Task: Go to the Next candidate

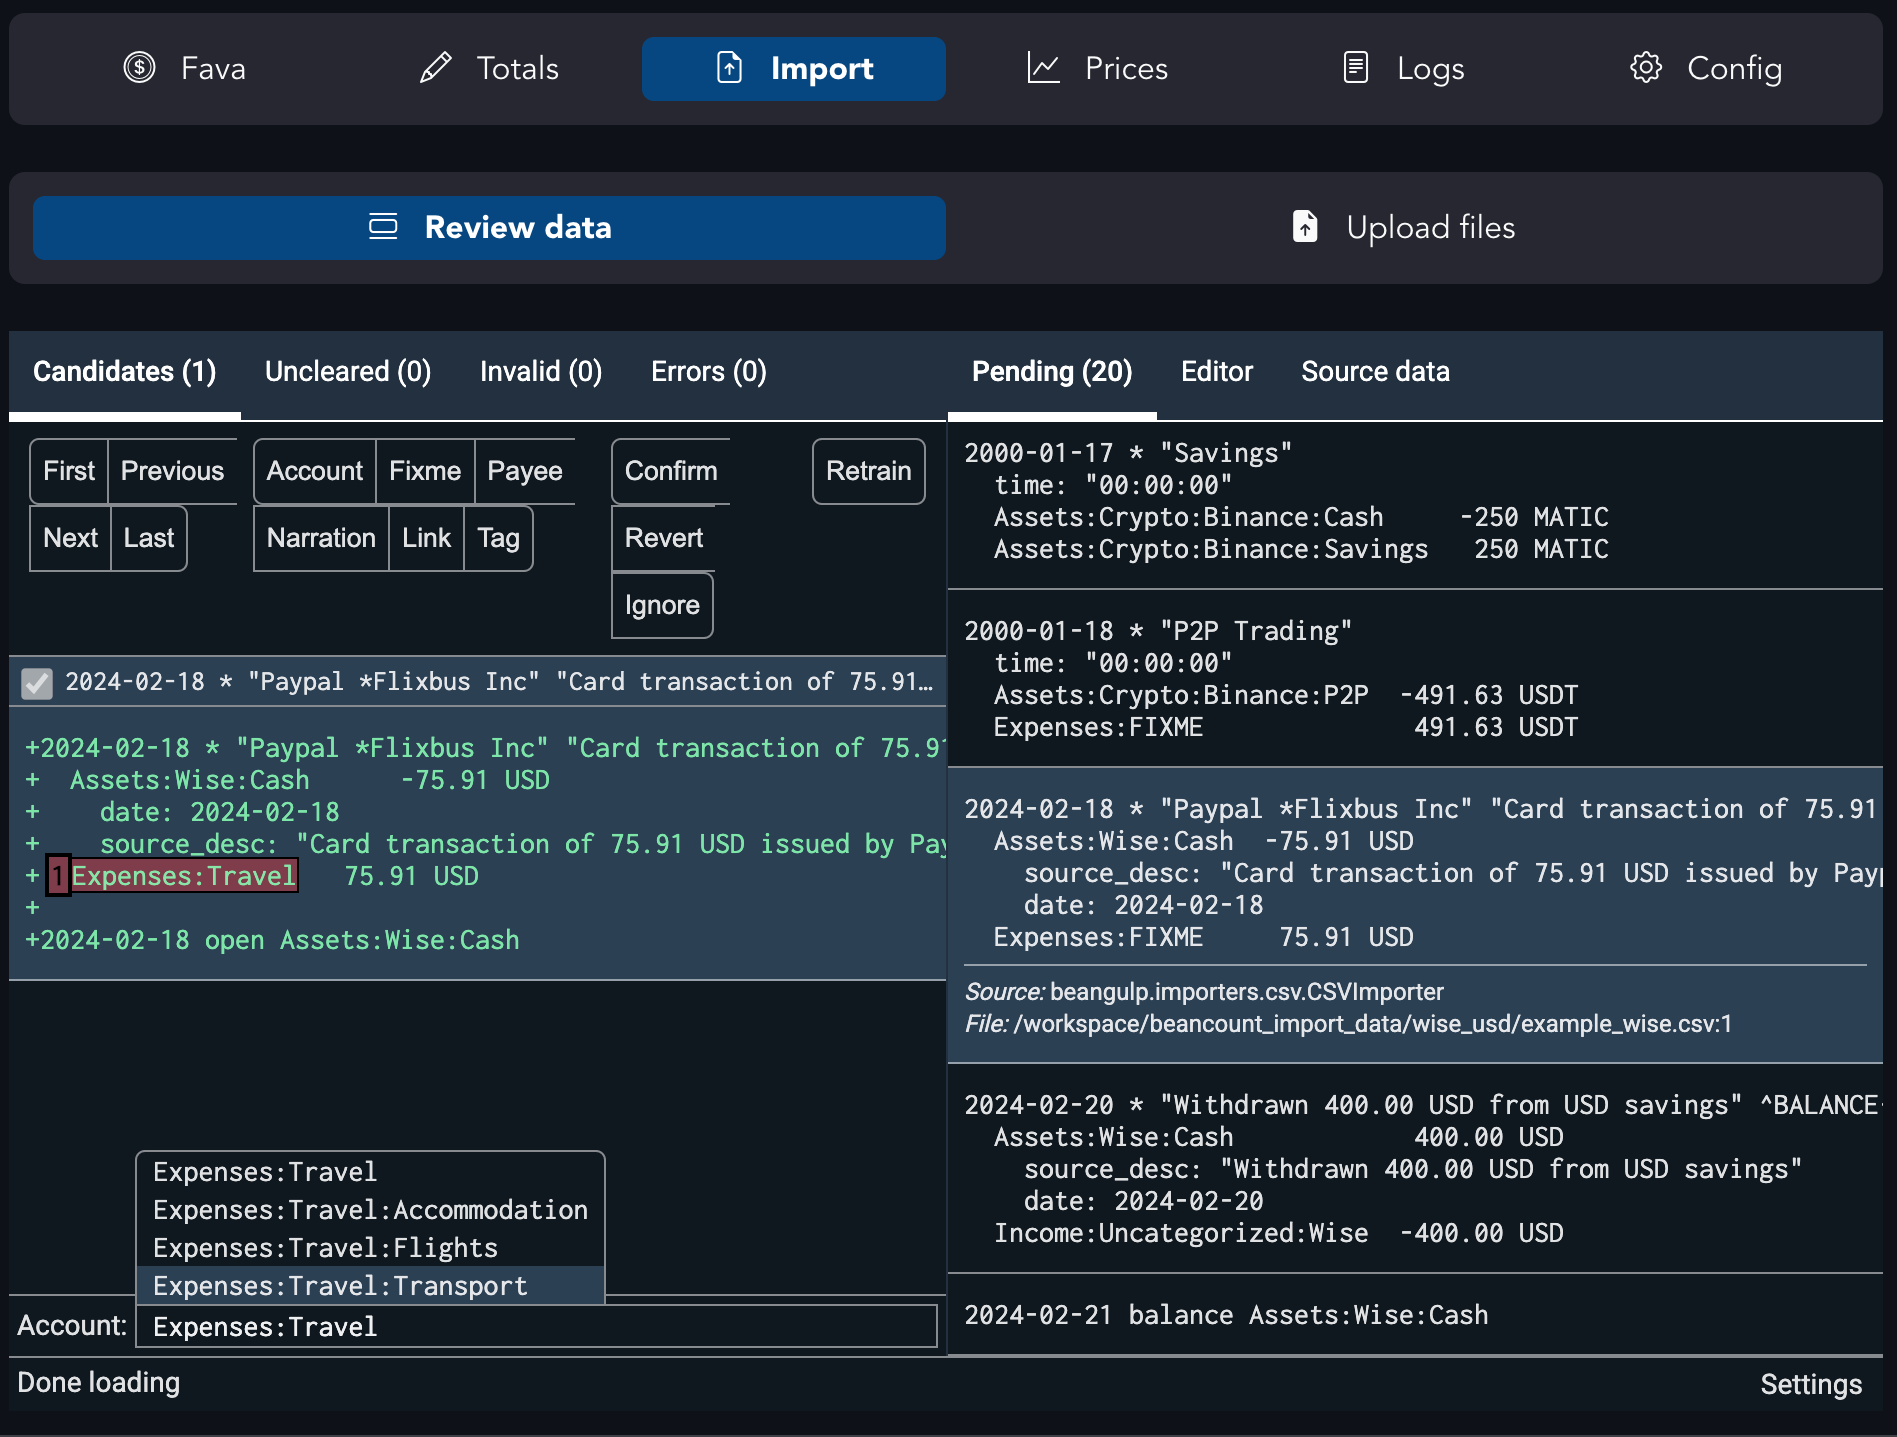Action: click(70, 538)
